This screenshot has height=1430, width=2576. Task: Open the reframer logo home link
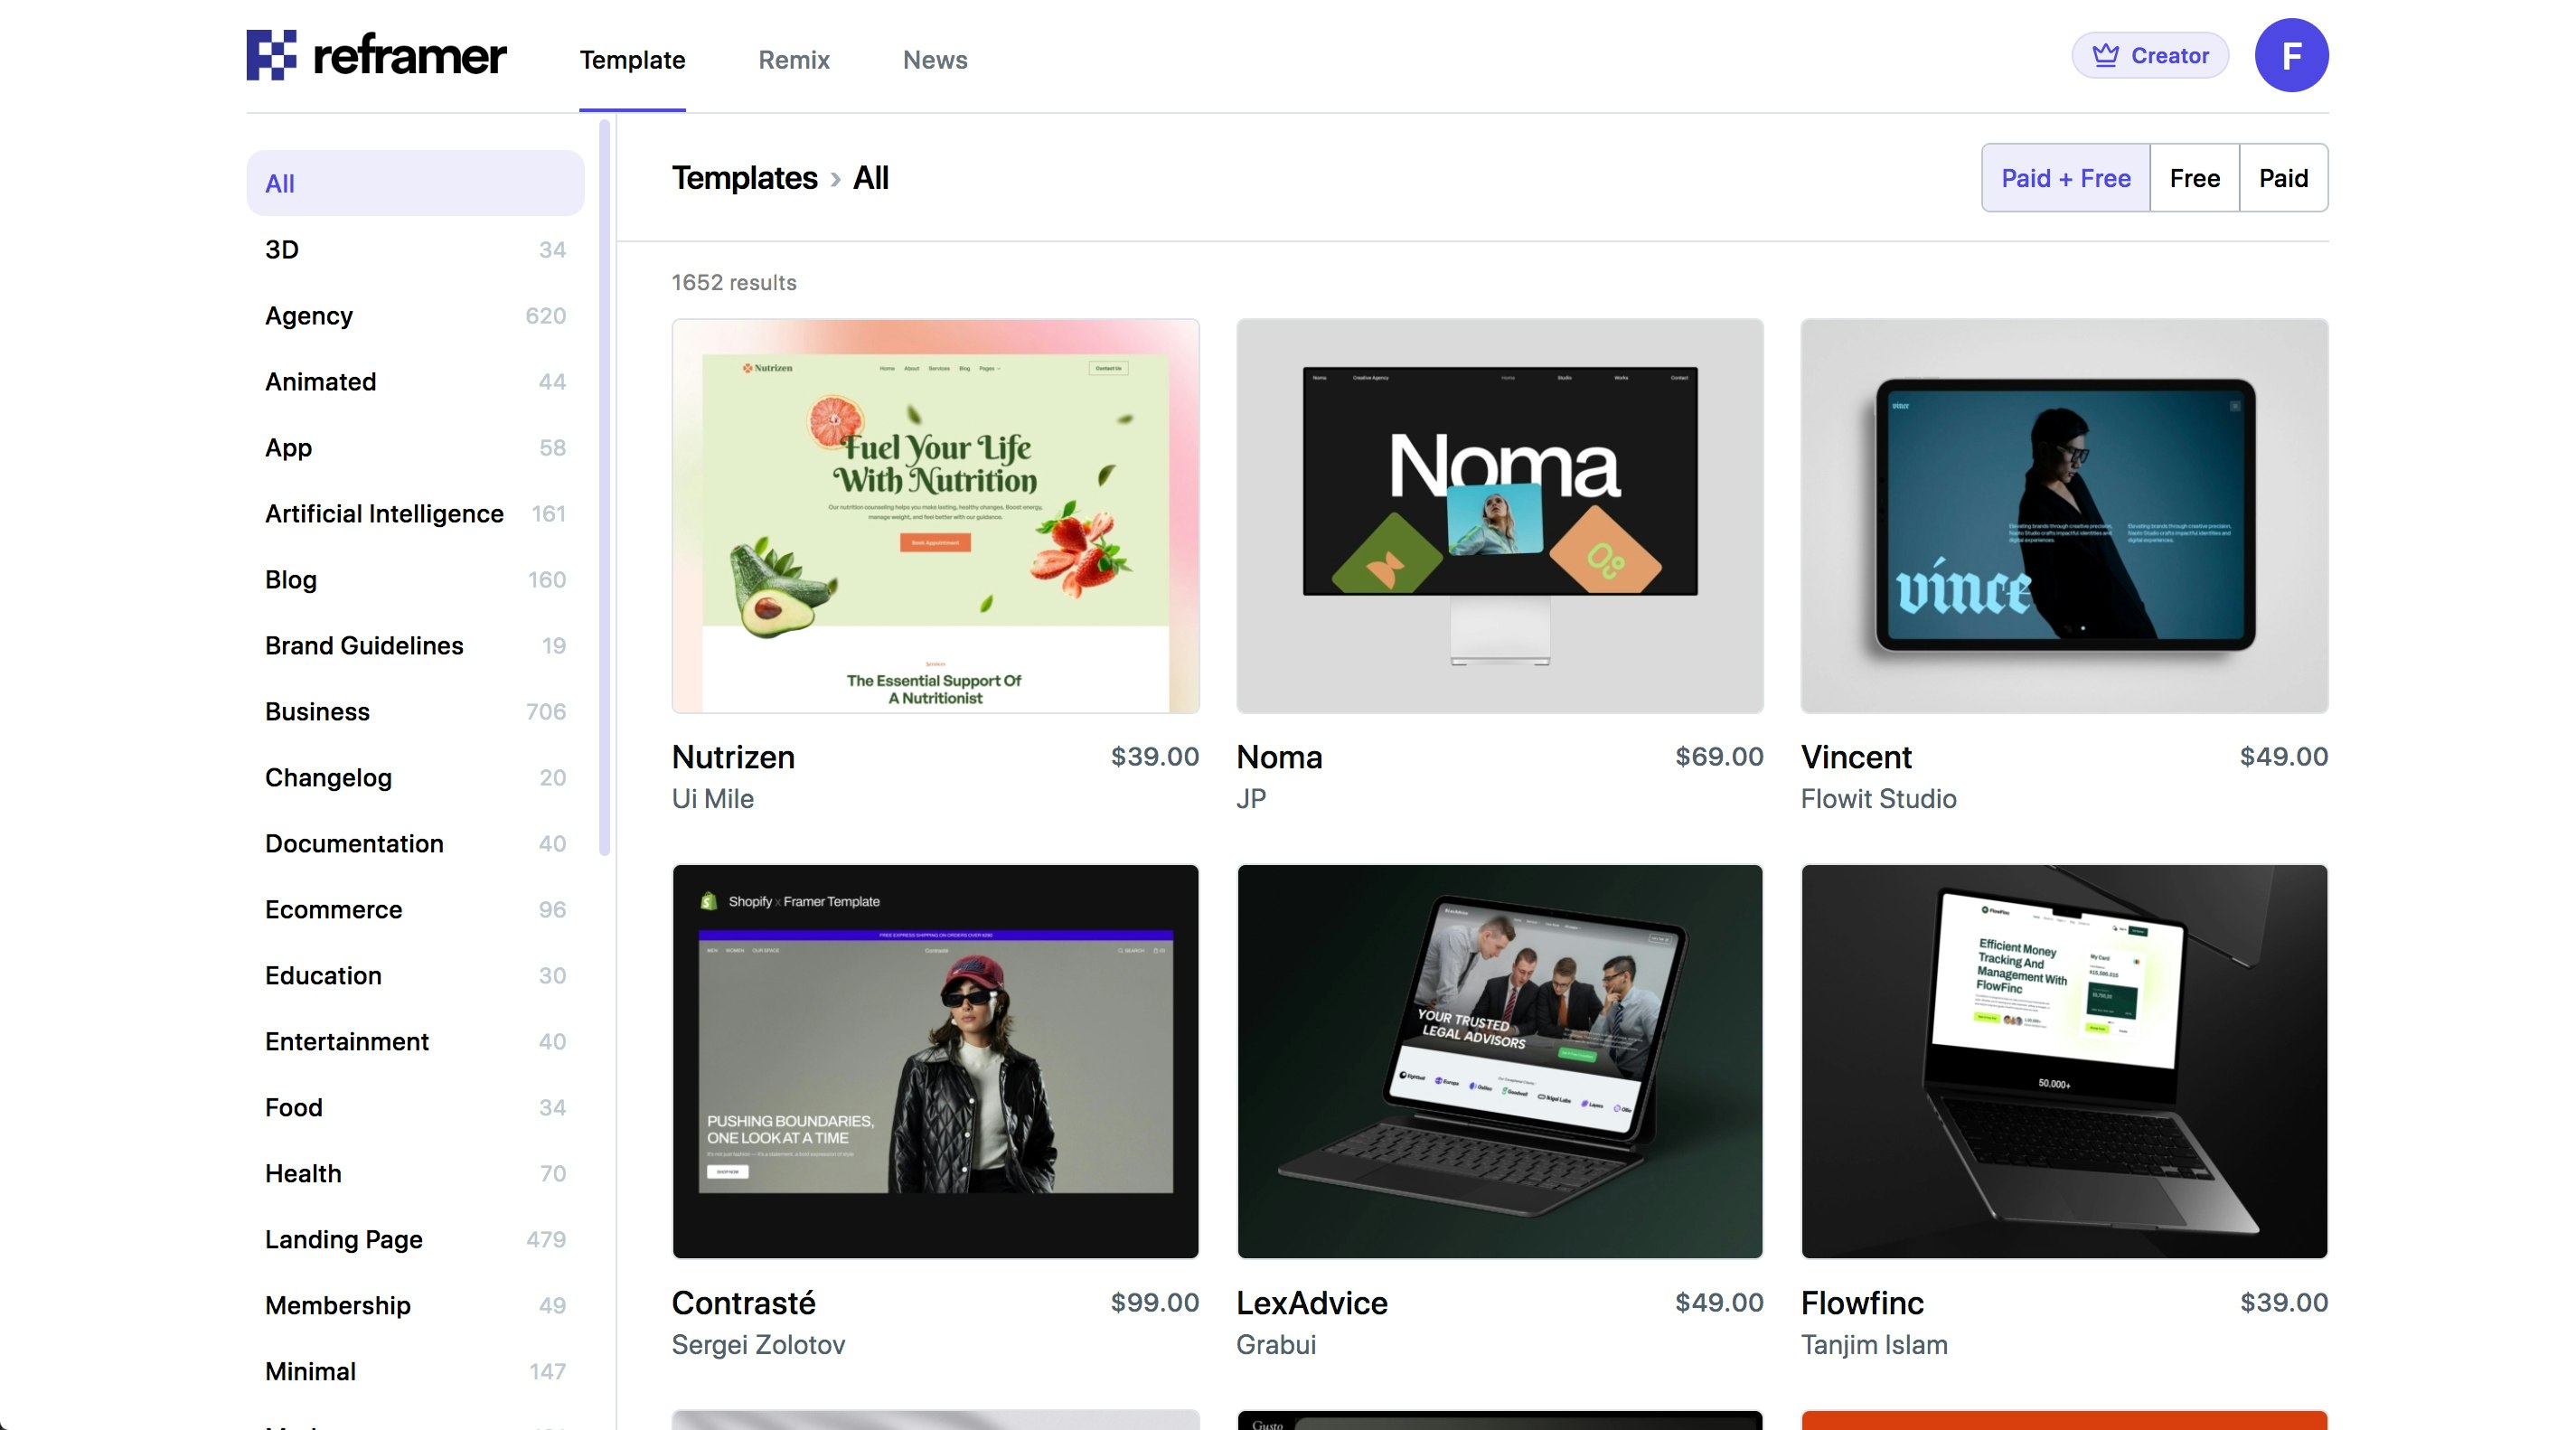[376, 55]
